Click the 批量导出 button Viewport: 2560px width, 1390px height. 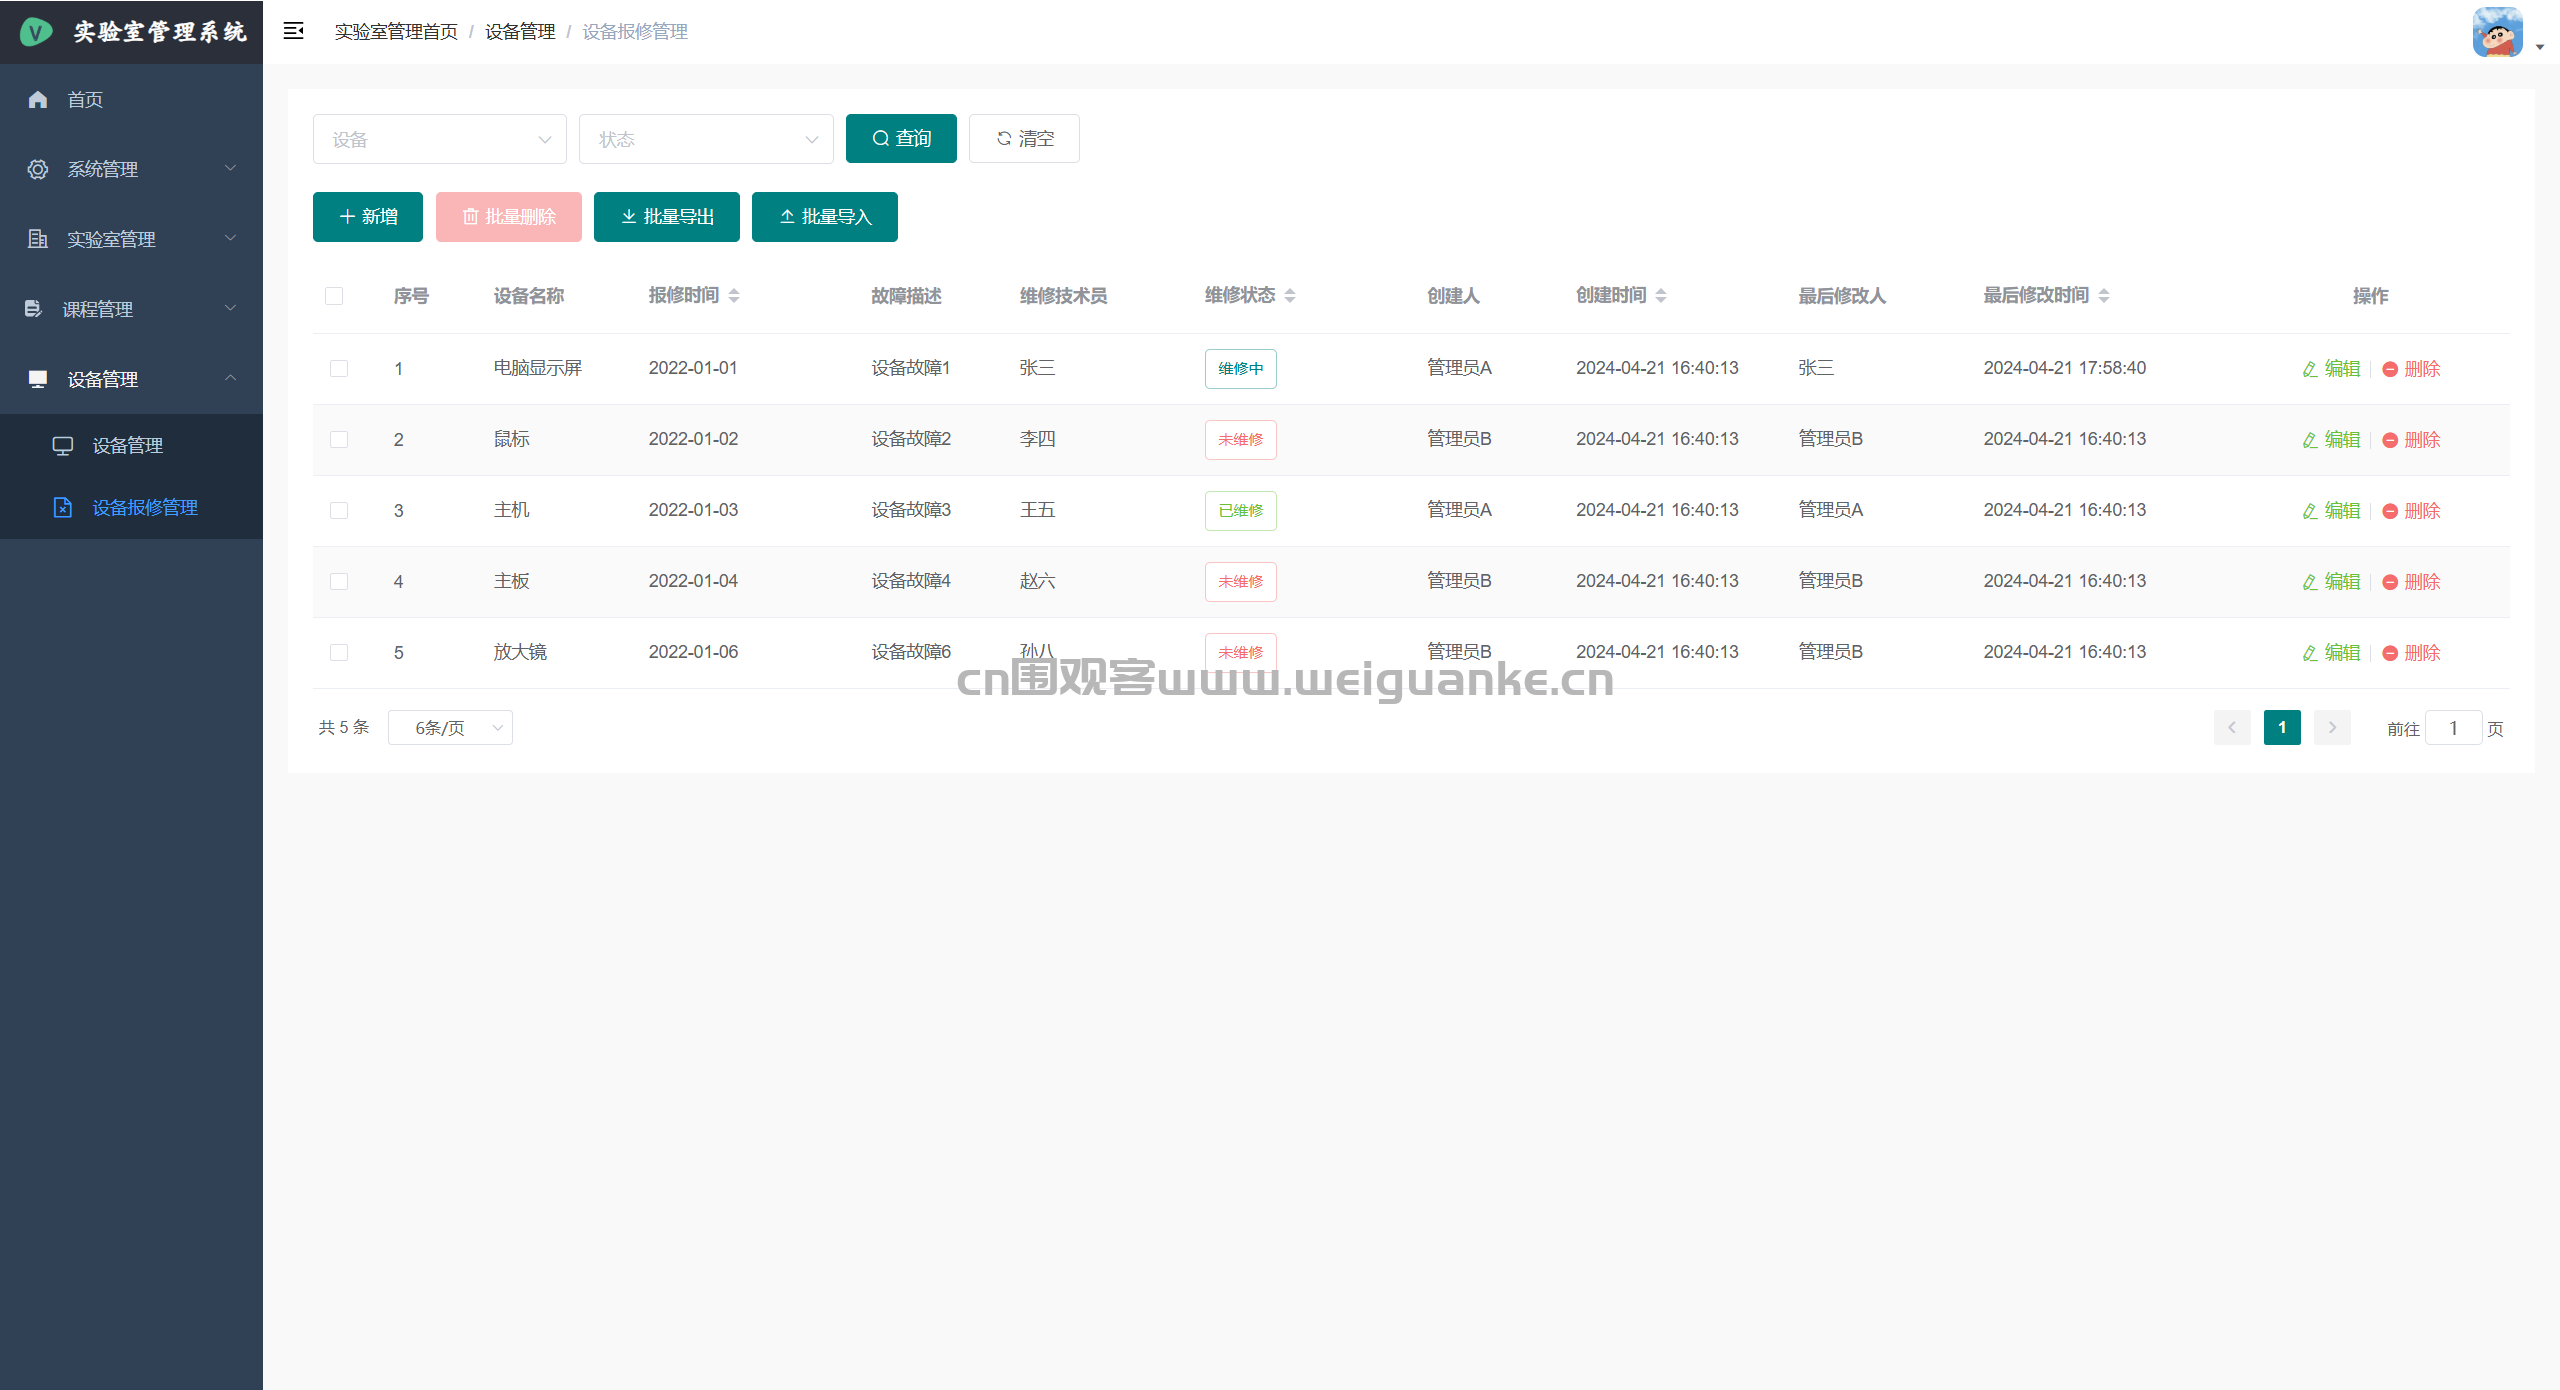667,217
